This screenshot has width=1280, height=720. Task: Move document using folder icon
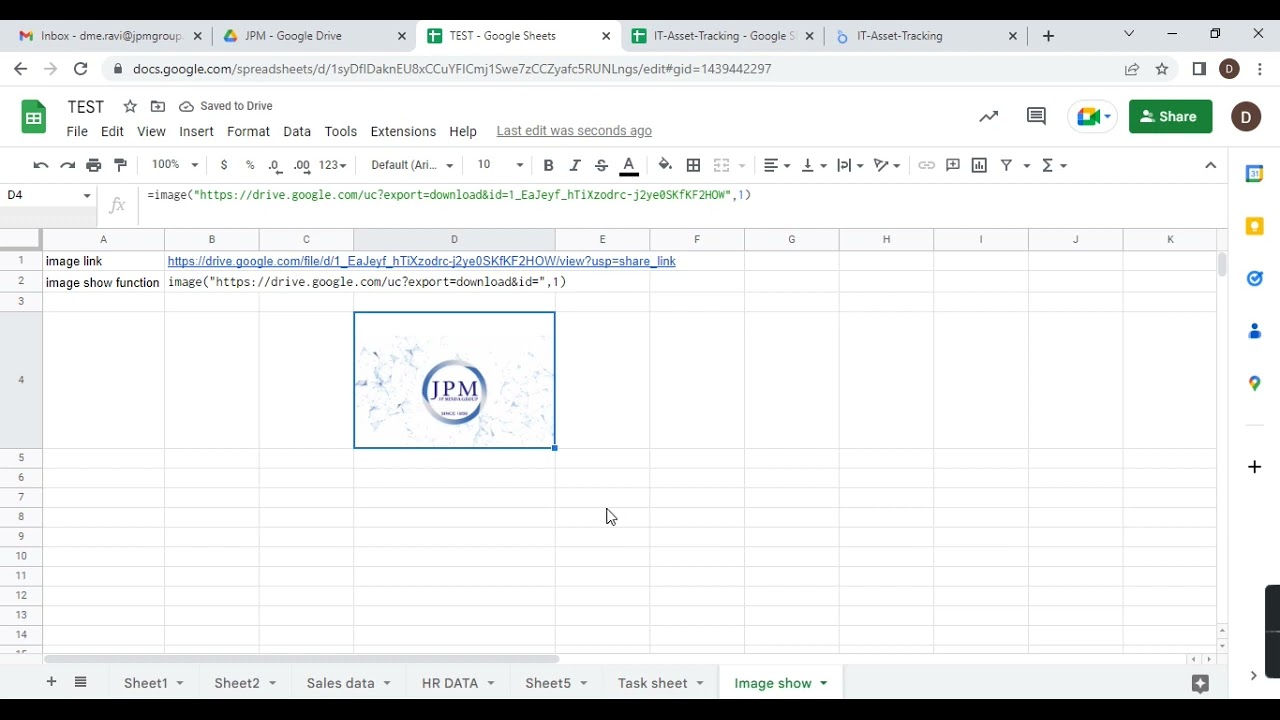coord(158,106)
